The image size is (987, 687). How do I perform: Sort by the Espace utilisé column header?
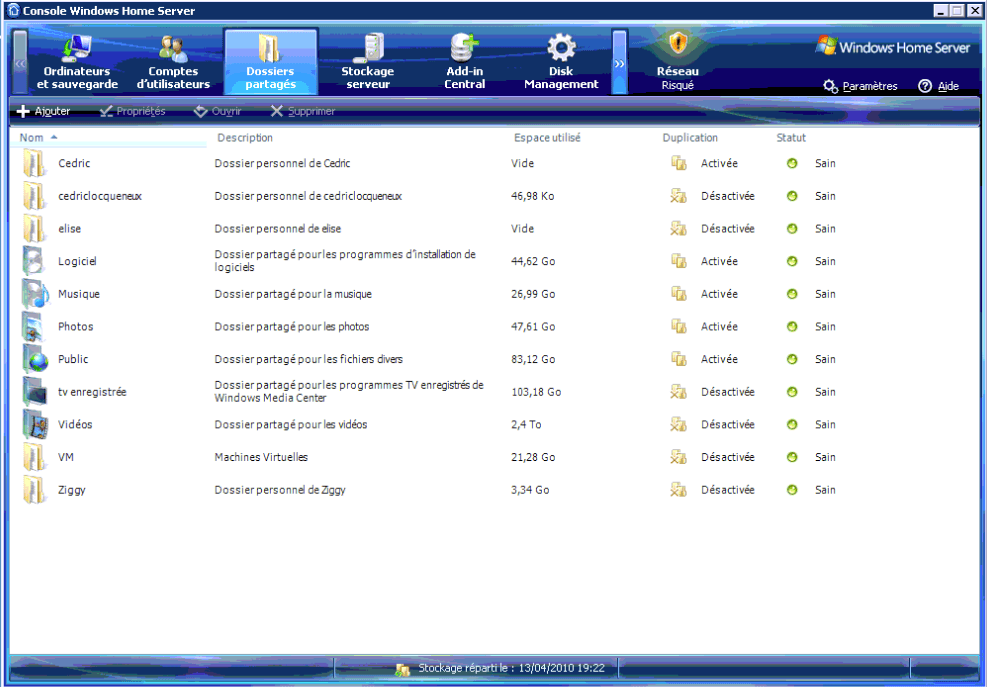pos(547,138)
